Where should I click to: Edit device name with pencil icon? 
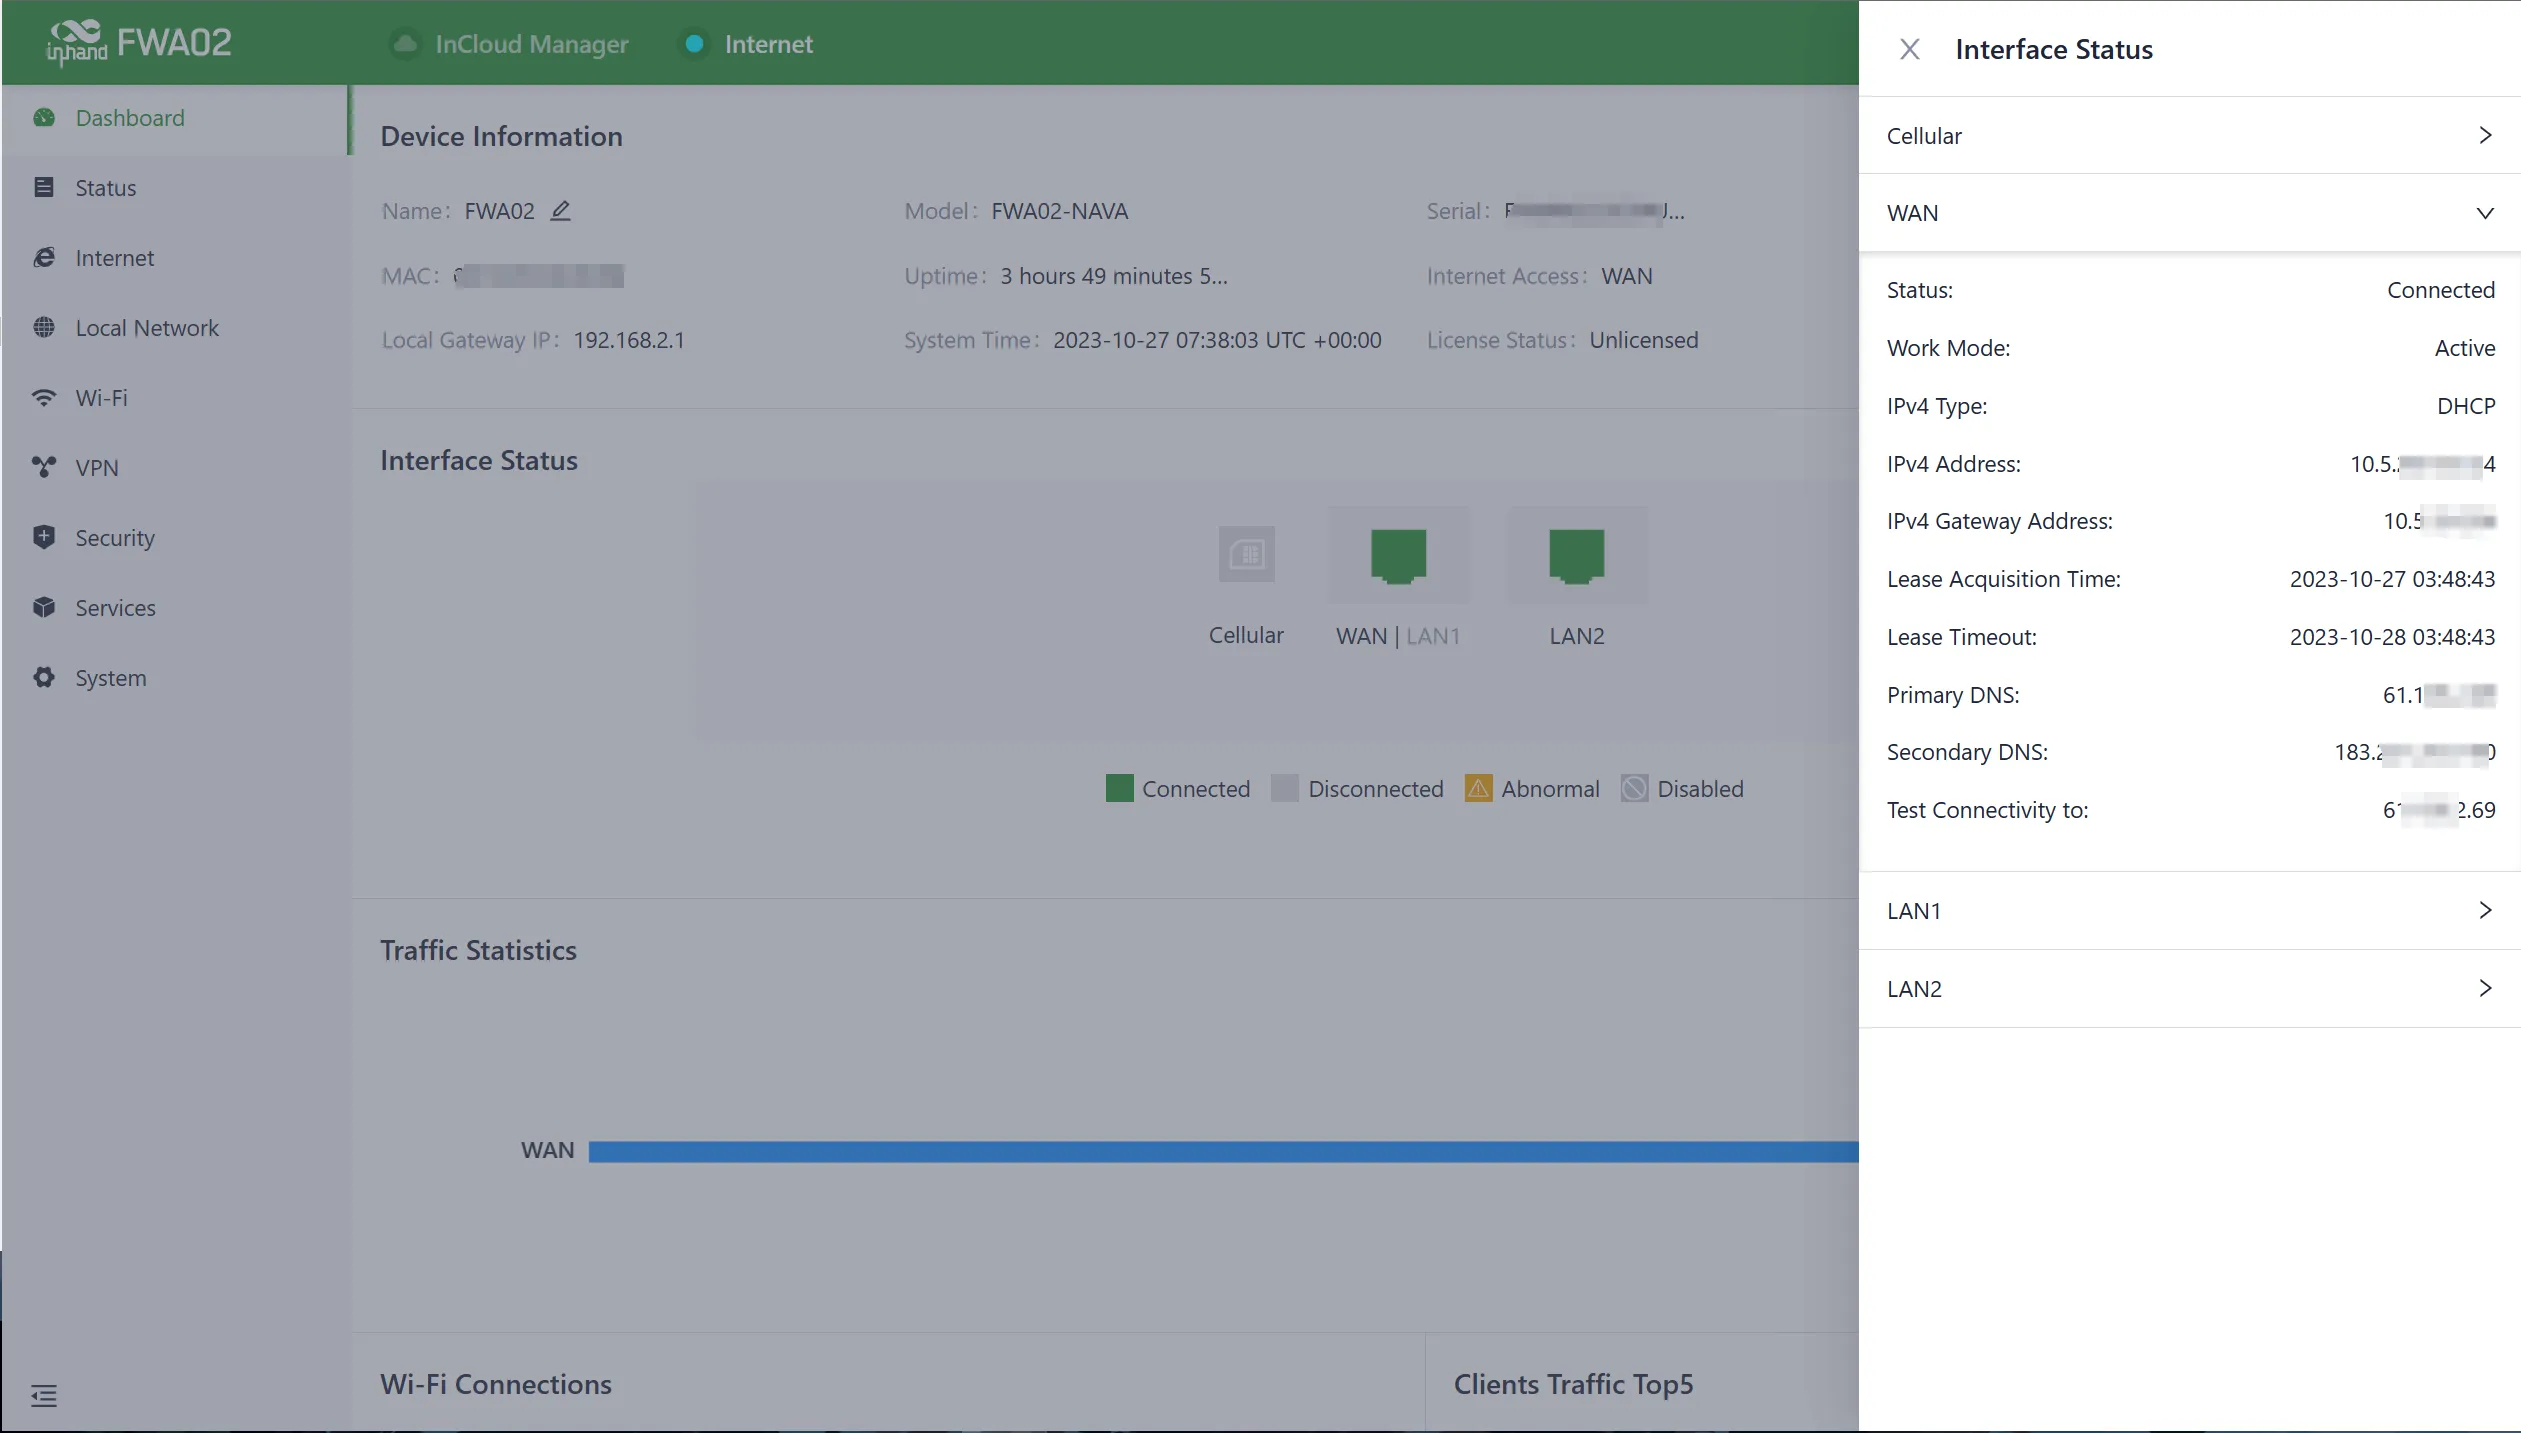561,210
